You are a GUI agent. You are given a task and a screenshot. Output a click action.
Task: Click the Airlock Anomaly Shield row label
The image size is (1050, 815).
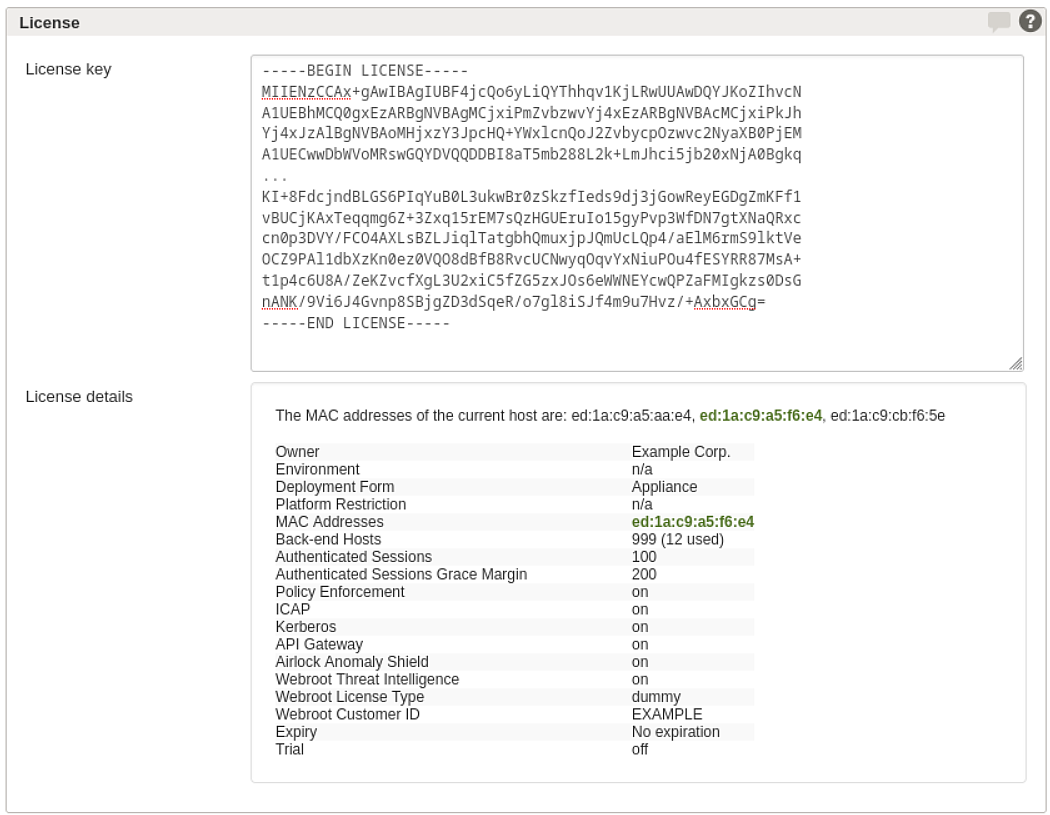352,662
